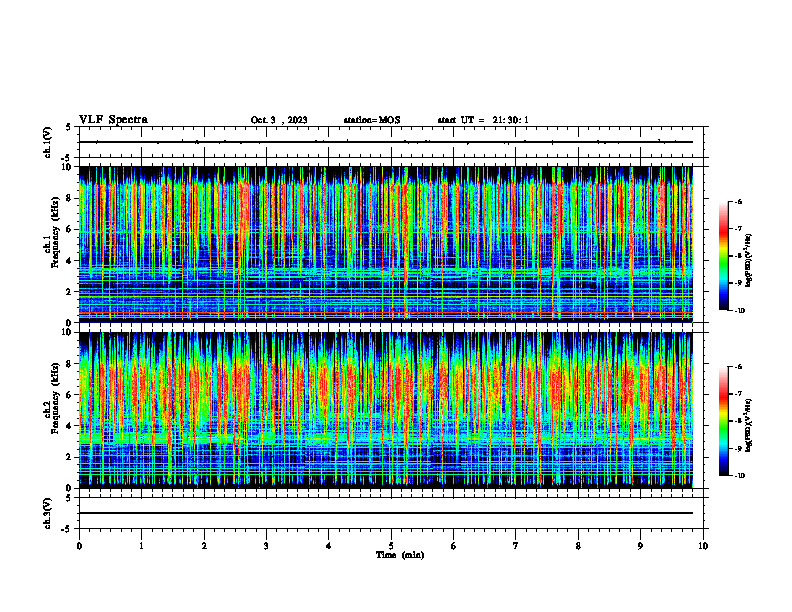Click the time axis tick label '9'
The width and height of the screenshot is (792, 612).
tap(640, 546)
